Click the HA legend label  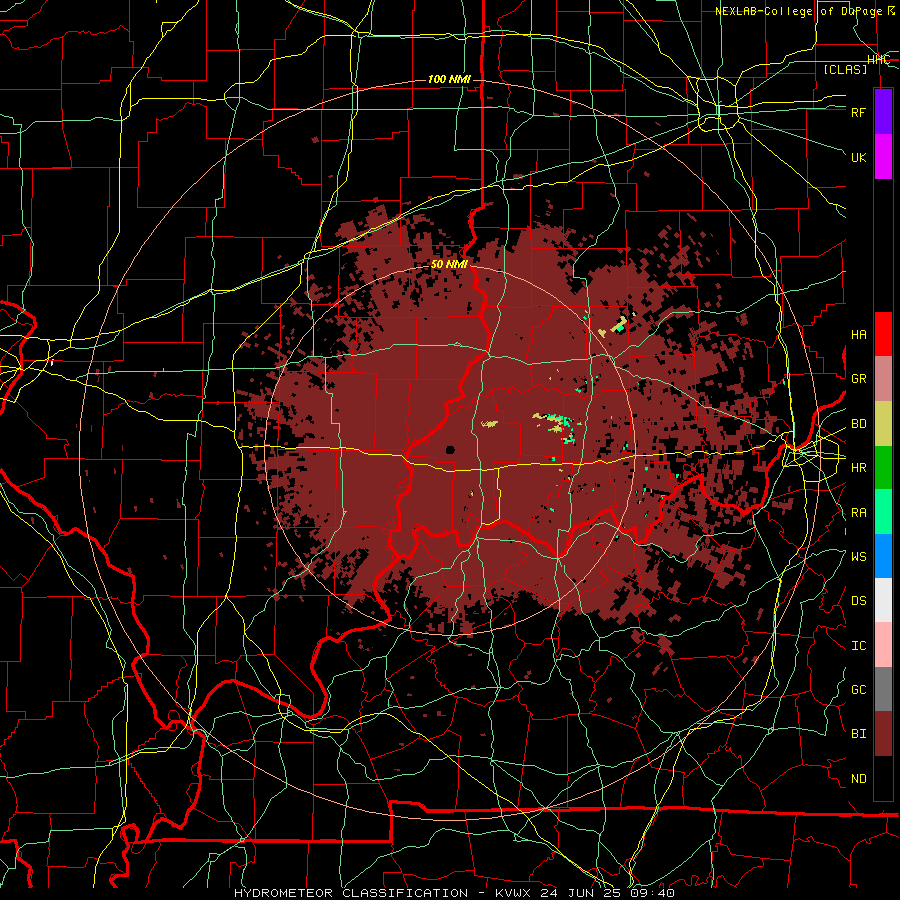tap(858, 335)
